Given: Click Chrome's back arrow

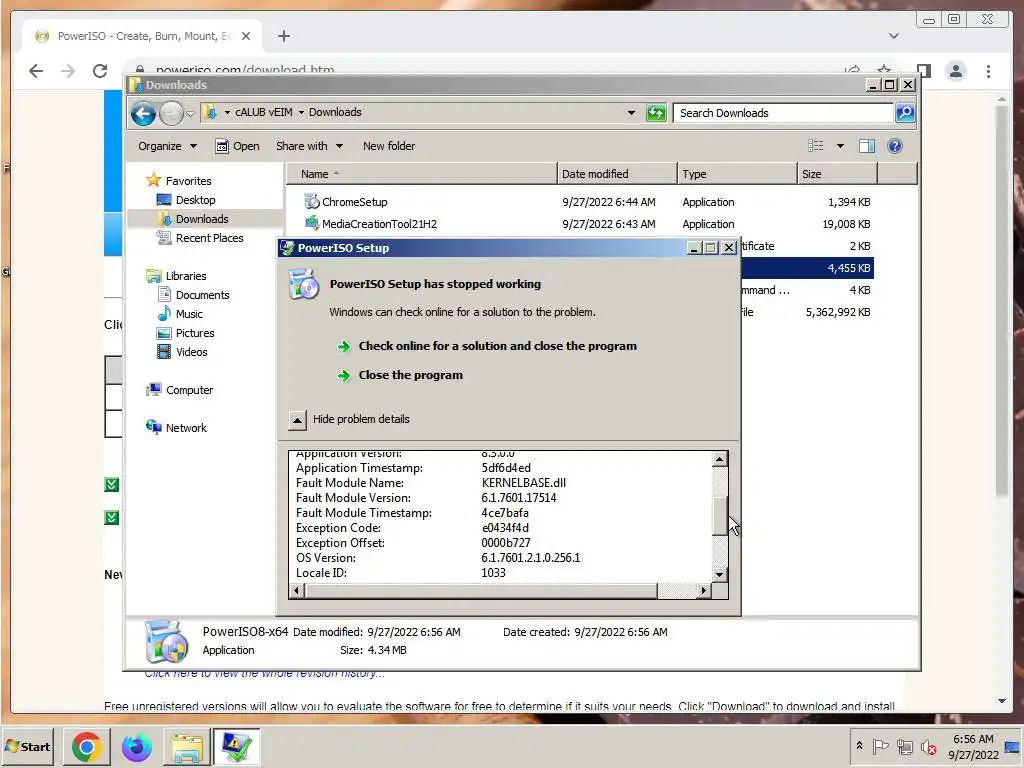Looking at the screenshot, I should click(36, 71).
